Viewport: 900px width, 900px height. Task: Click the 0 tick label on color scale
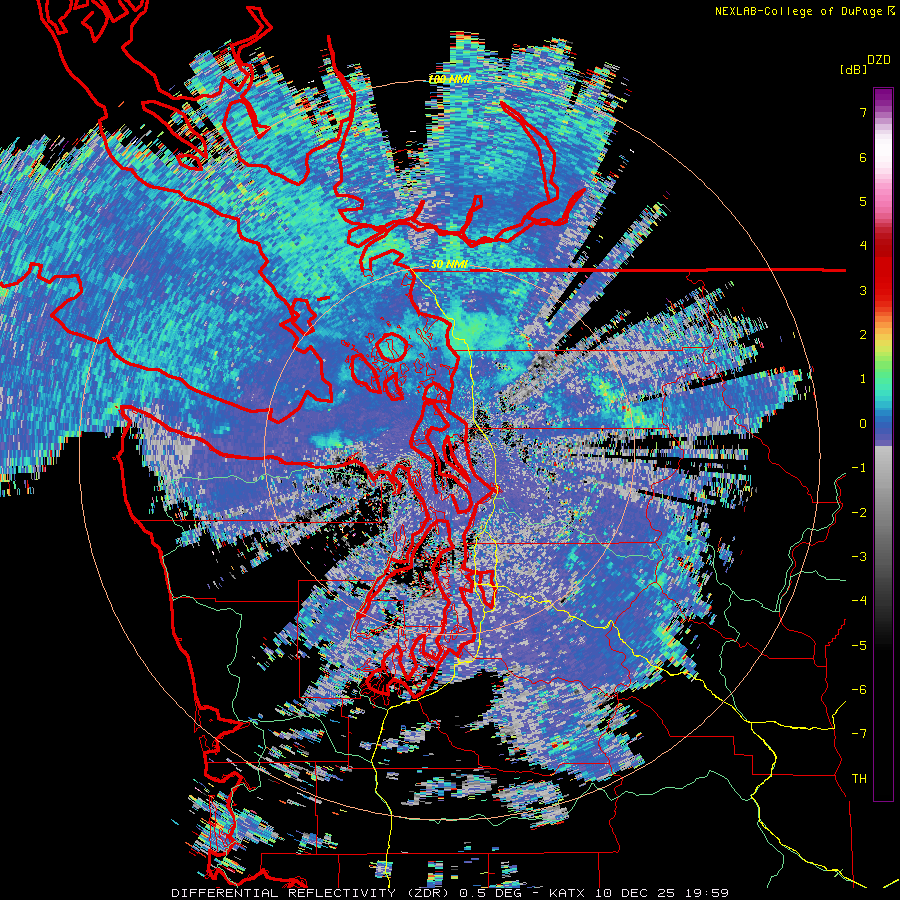[863, 424]
